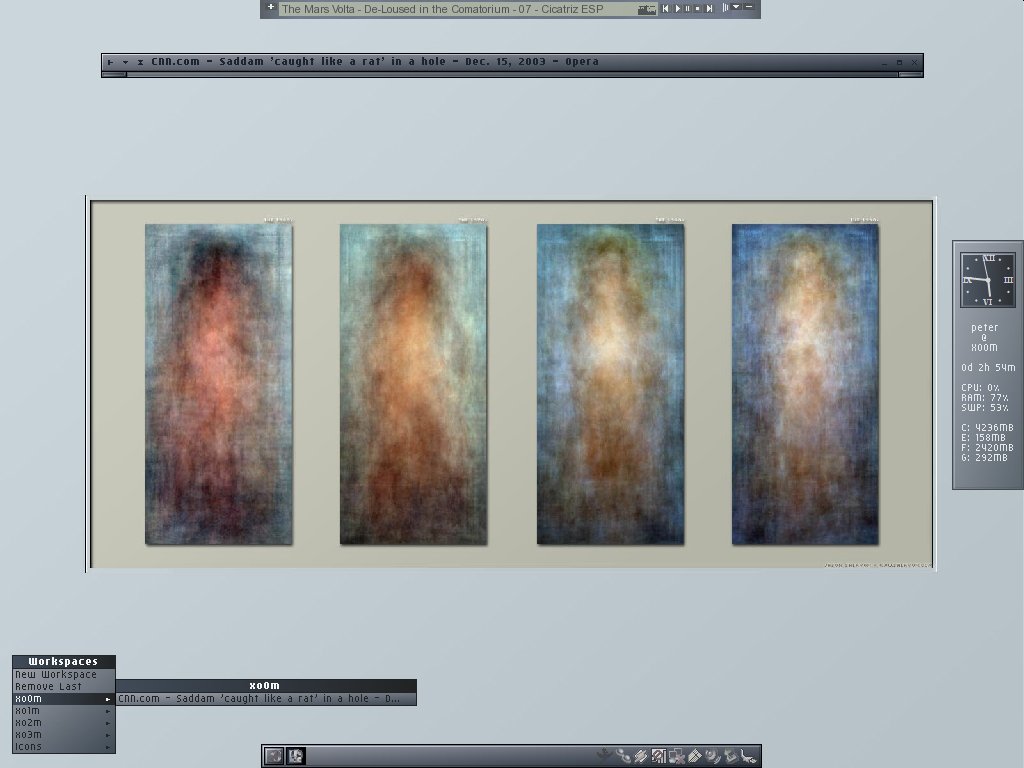The width and height of the screenshot is (1024, 768).
Task: Click the song title display text
Action: coord(442,9)
